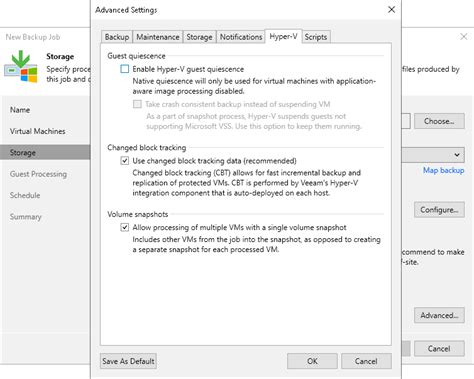The width and height of the screenshot is (474, 379).
Task: Click the Advanced button in New Backup Job
Action: [439, 315]
